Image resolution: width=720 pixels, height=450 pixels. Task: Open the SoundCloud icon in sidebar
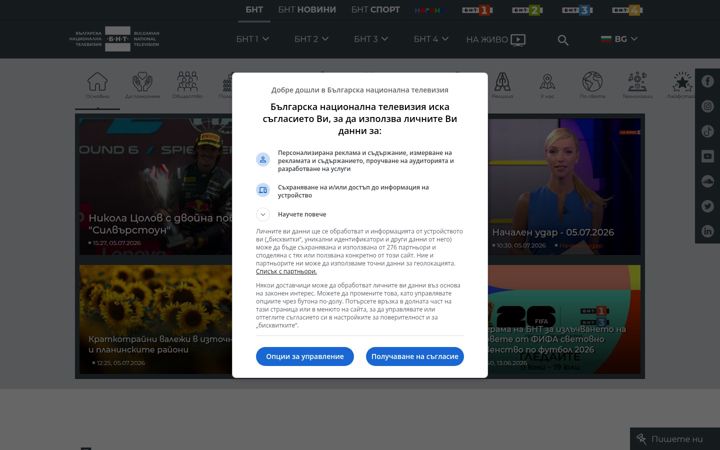pos(707,181)
